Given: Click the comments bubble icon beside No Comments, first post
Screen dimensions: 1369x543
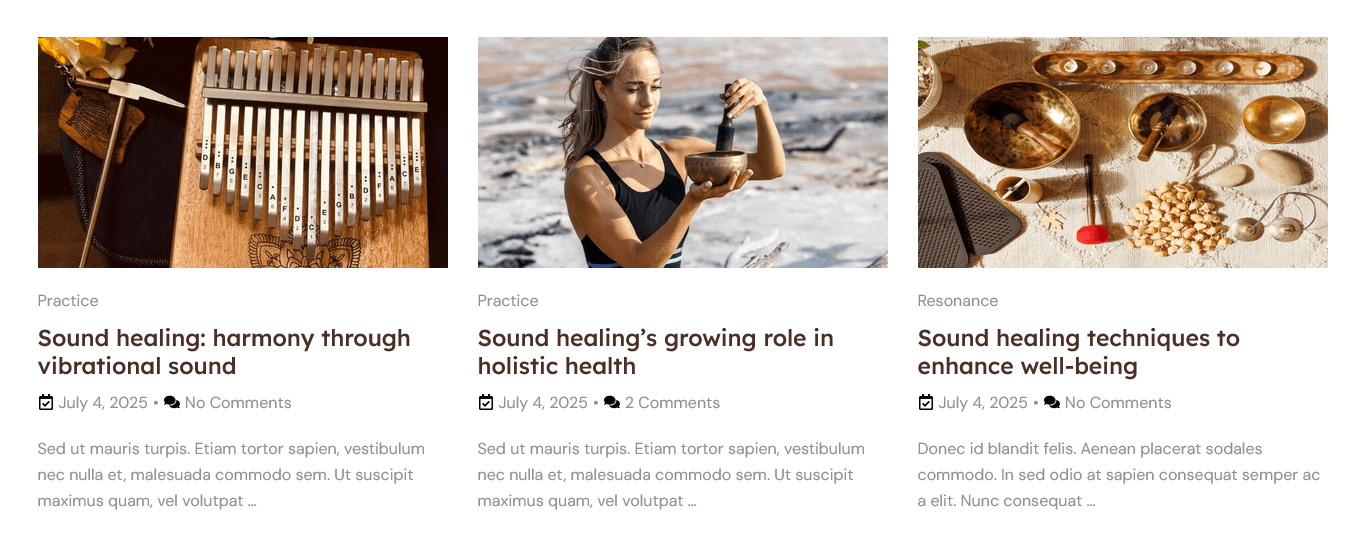Looking at the screenshot, I should (x=172, y=403).
